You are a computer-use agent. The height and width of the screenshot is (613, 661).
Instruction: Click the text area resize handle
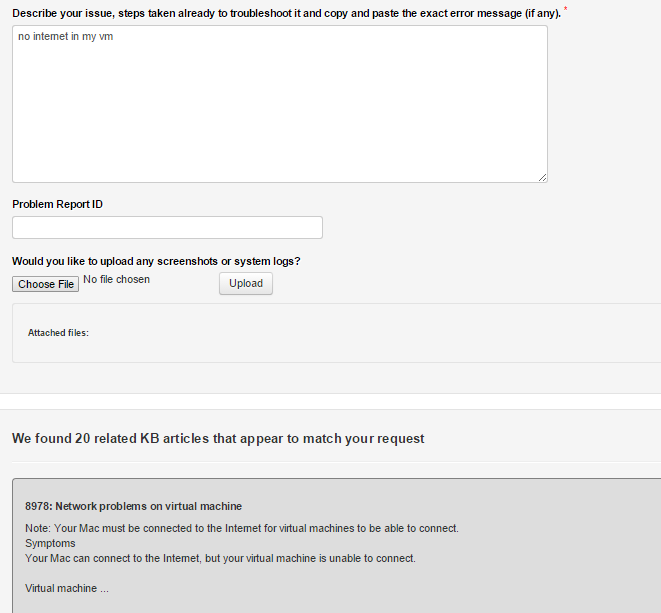coord(542,177)
